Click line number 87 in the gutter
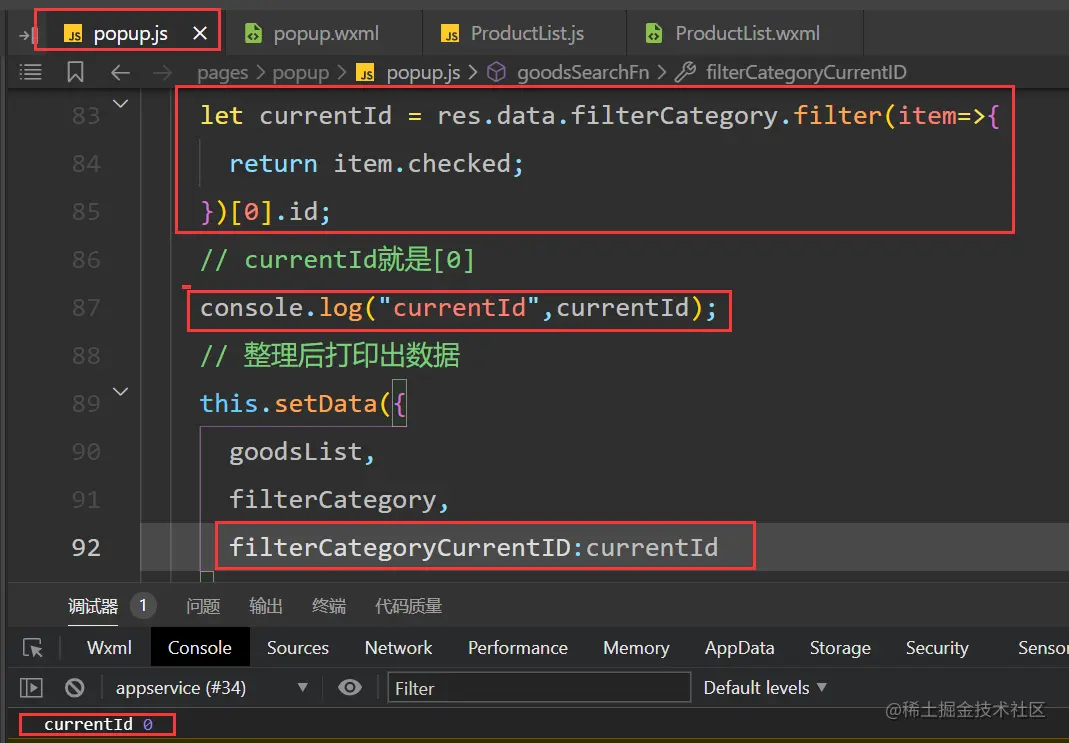The height and width of the screenshot is (743, 1069). [86, 308]
